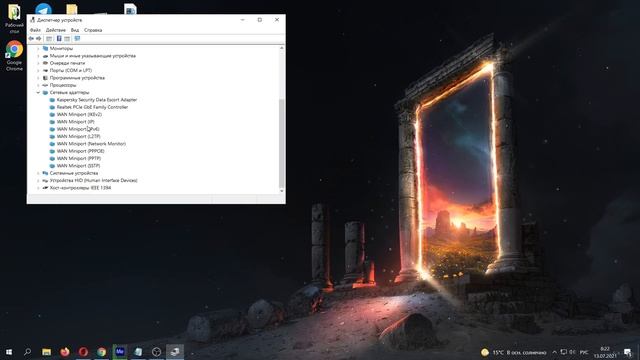Click the scan for hardware changes monitor icon
This screenshot has height=360, width=640.
(77, 38)
